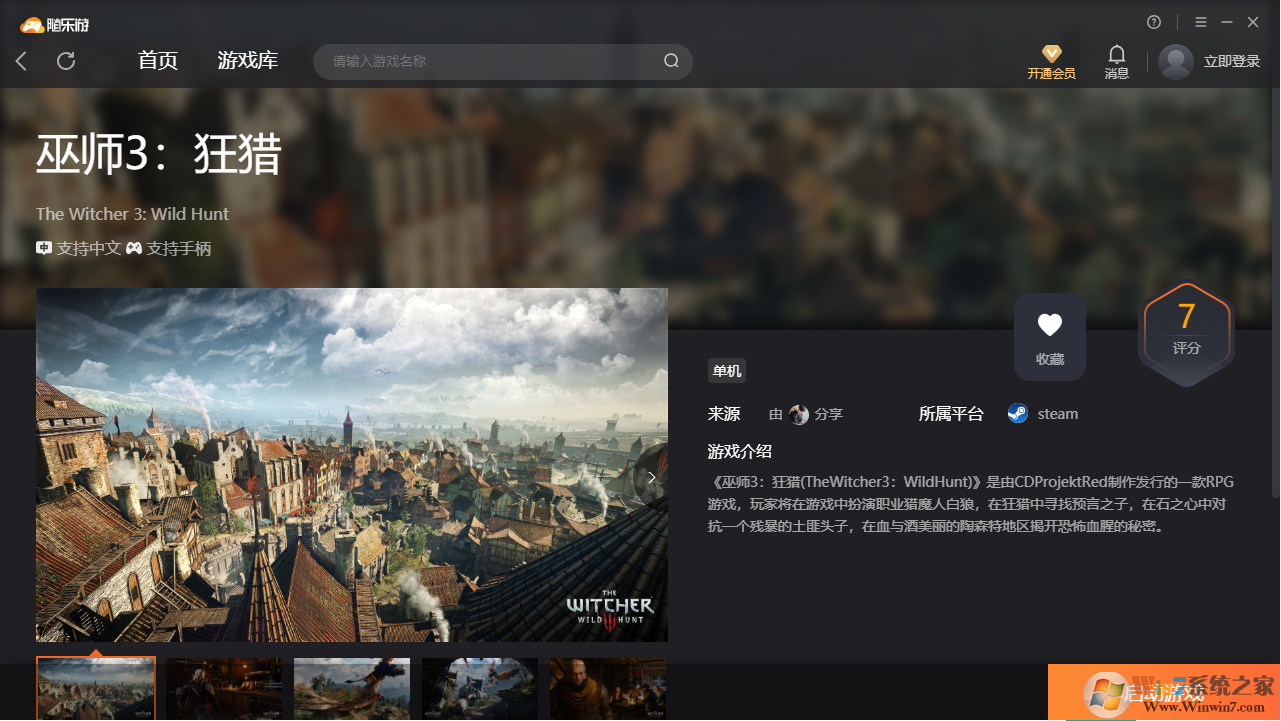Click the search magnifier icon

pyautogui.click(x=671, y=61)
